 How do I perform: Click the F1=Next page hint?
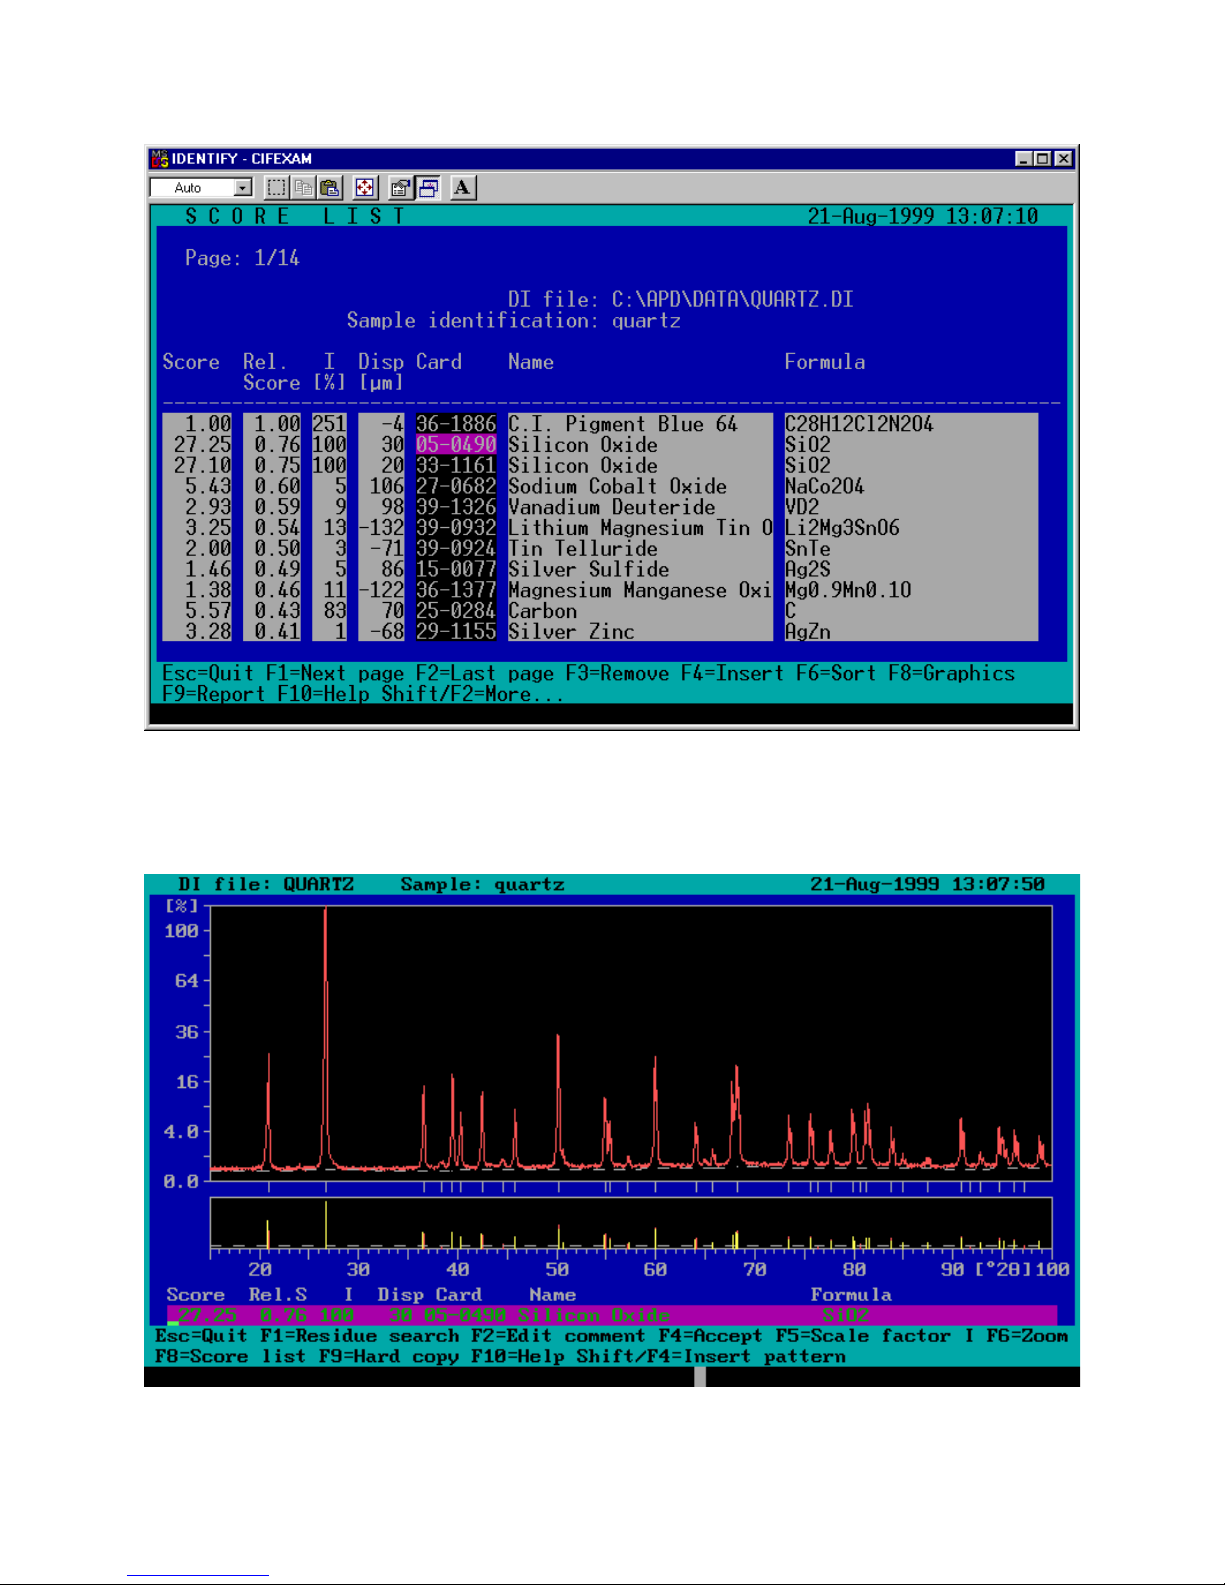point(335,673)
